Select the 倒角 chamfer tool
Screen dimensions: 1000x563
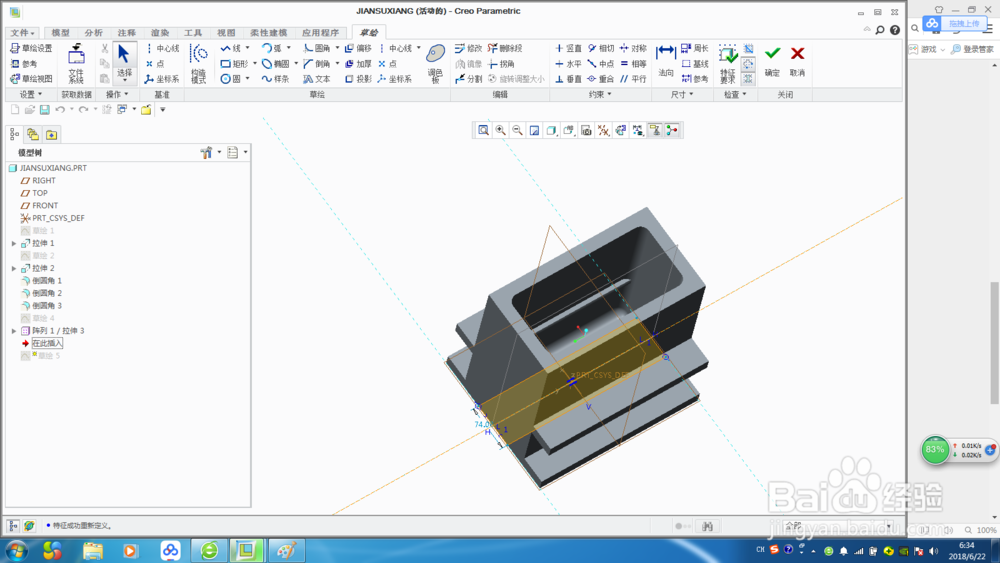[317, 64]
